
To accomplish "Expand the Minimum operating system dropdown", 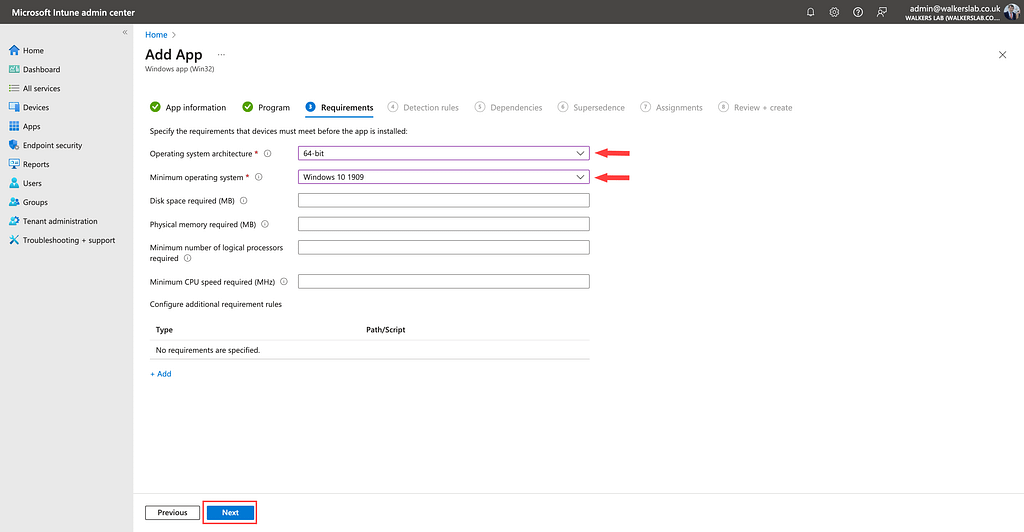I will (443, 177).
